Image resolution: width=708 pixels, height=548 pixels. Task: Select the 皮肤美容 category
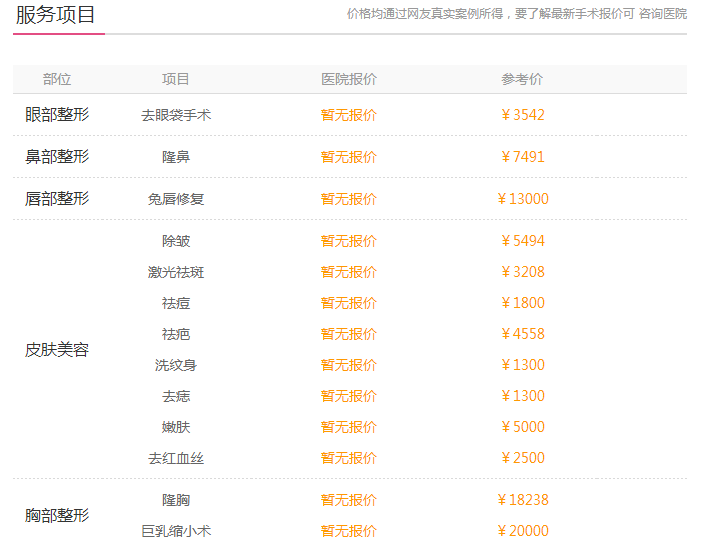pos(57,350)
